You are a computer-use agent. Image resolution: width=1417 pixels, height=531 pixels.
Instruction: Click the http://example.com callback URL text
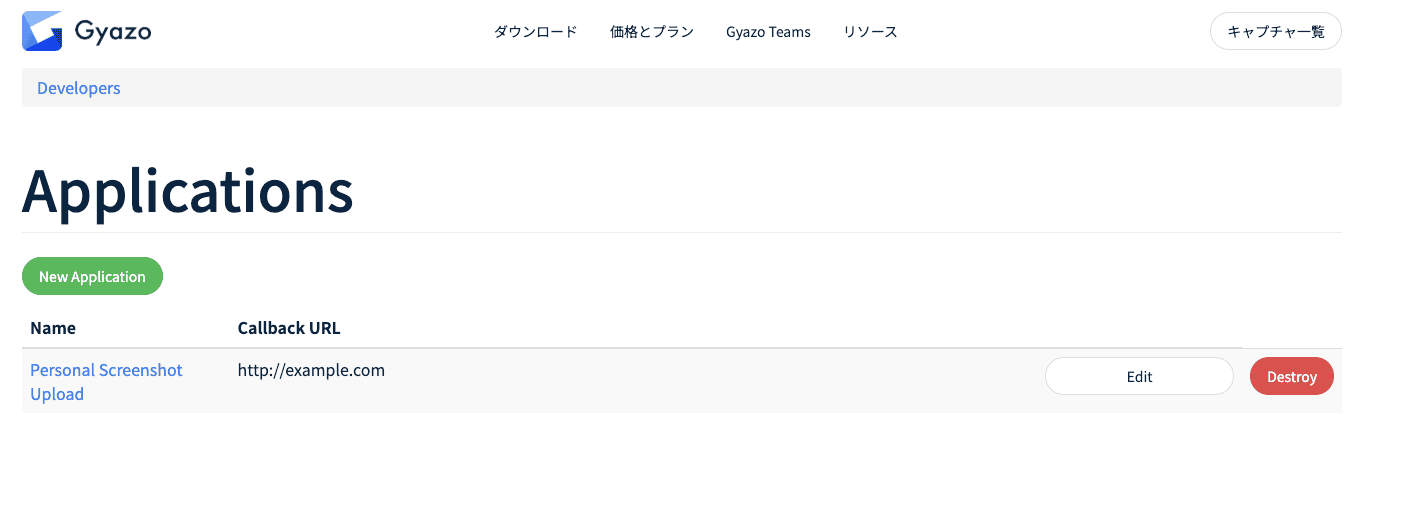(311, 370)
